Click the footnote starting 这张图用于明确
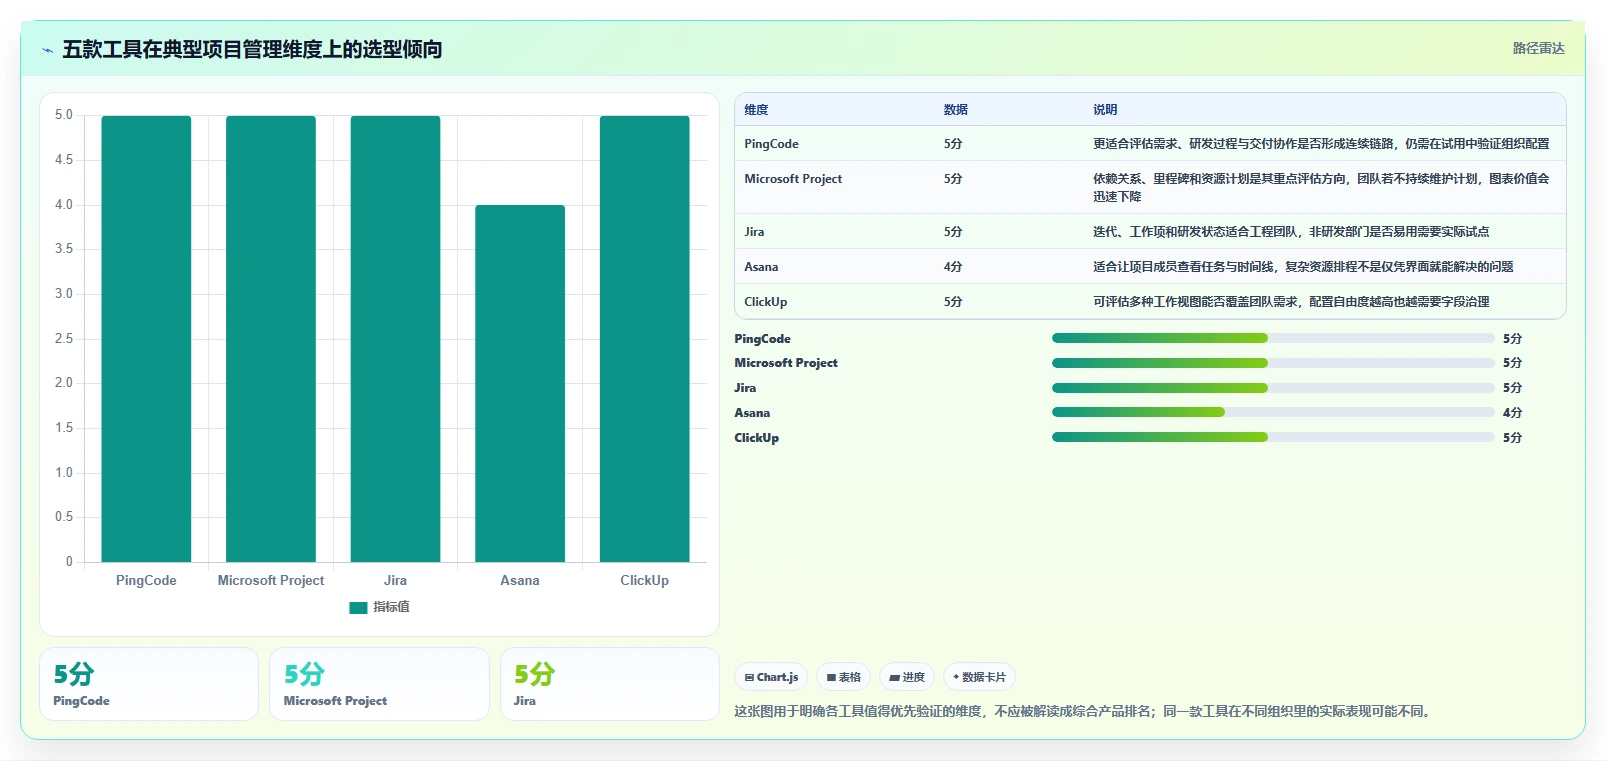Viewport: 1606px width, 761px height. coord(1084,712)
